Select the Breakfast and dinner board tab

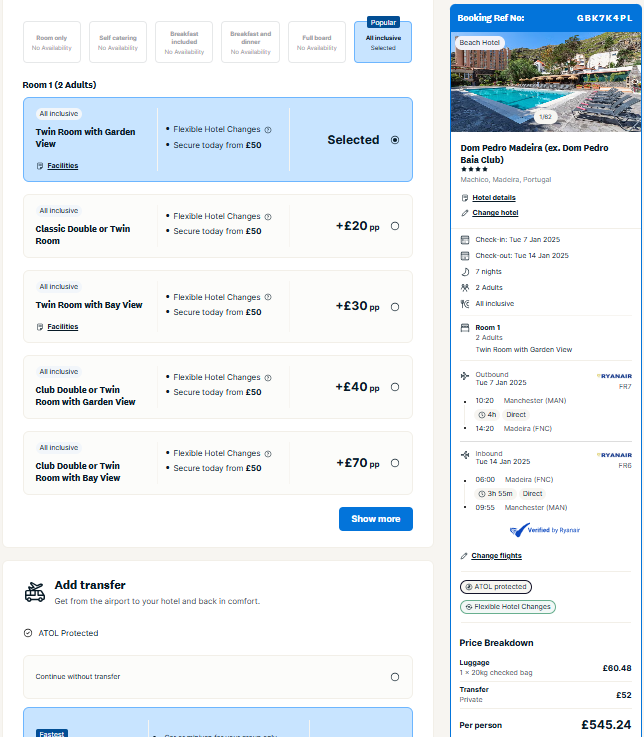pos(251,42)
